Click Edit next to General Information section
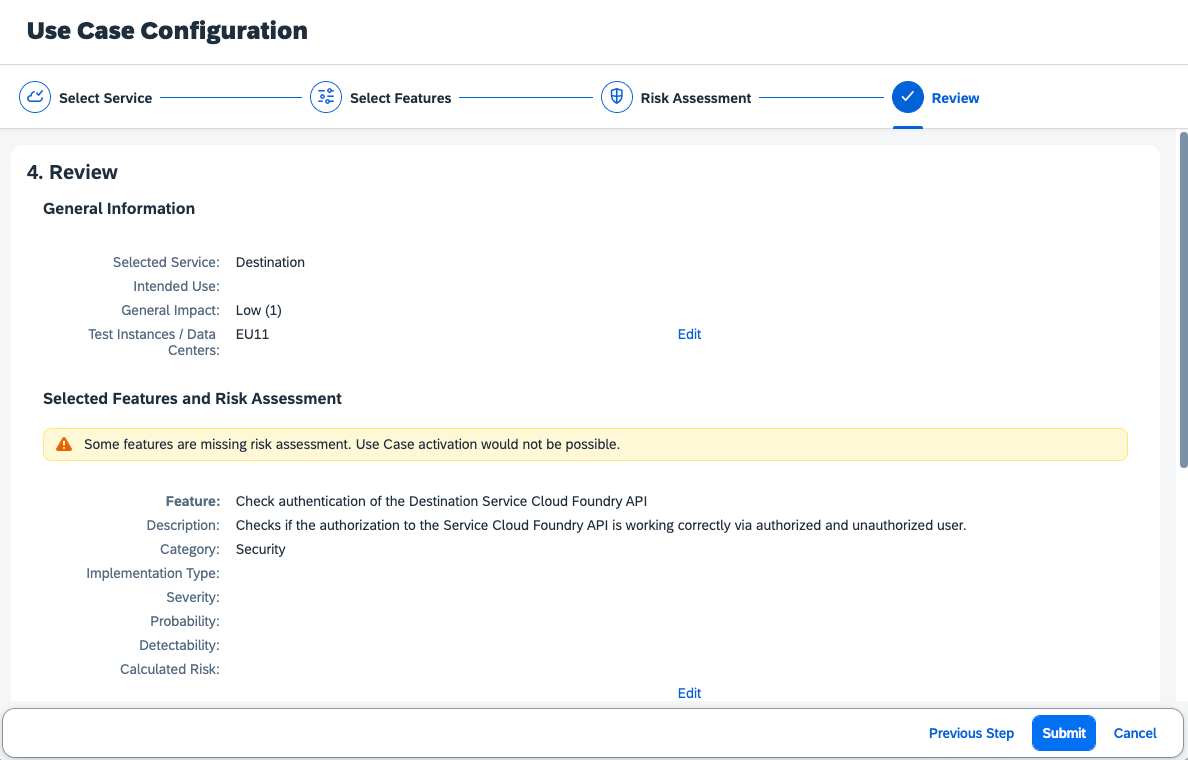This screenshot has width=1188, height=760. tap(689, 334)
